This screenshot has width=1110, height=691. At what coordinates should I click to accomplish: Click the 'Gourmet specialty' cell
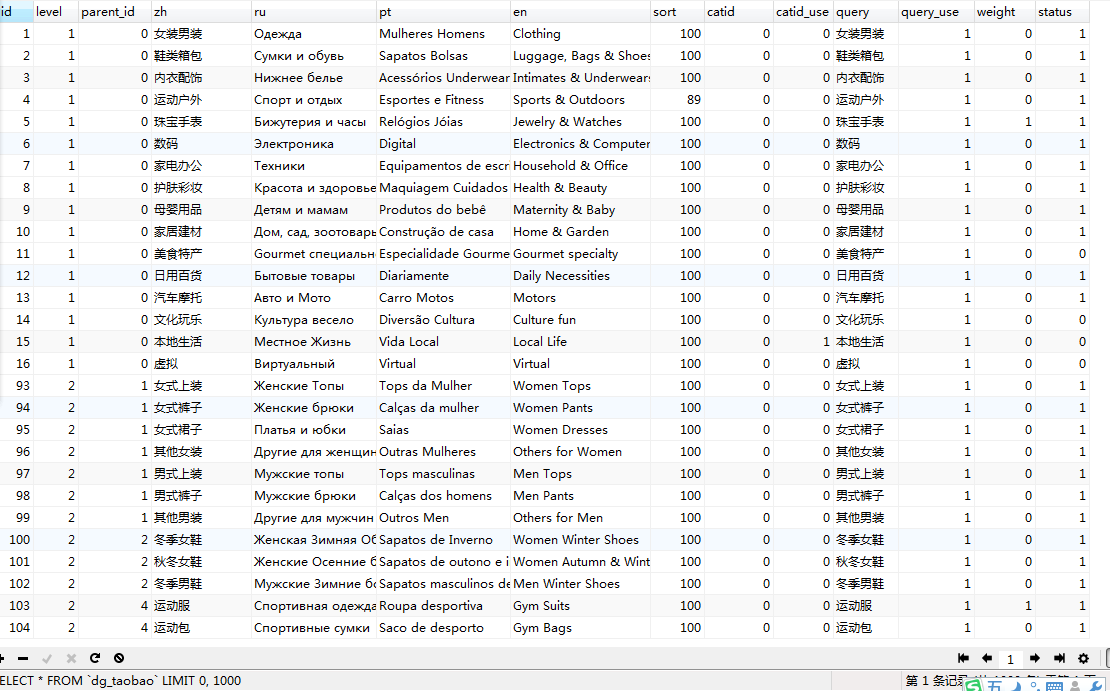pyautogui.click(x=580, y=253)
